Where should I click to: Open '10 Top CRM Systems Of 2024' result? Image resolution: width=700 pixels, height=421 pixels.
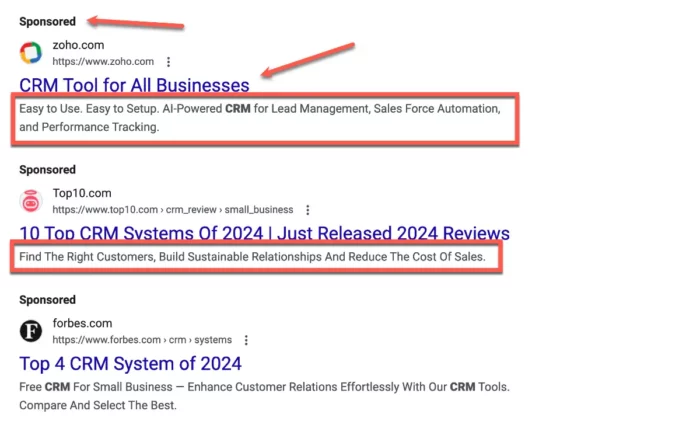264,233
